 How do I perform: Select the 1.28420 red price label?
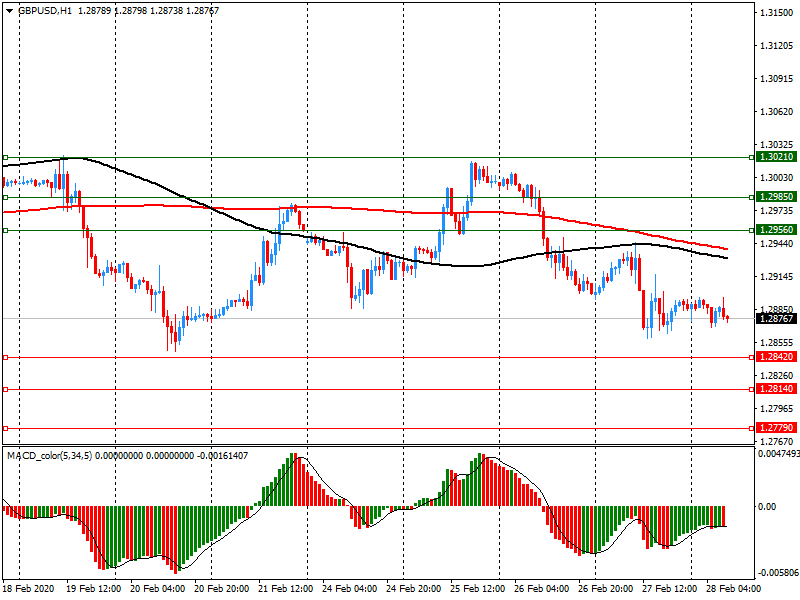point(776,357)
